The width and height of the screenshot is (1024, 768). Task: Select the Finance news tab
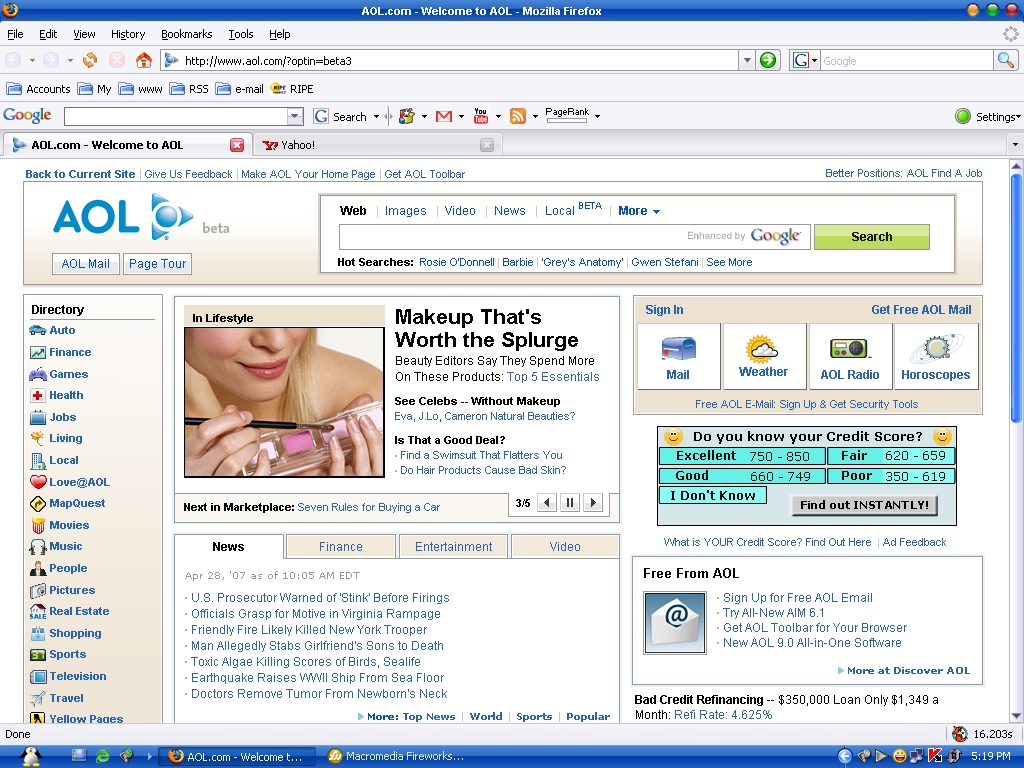pos(340,547)
